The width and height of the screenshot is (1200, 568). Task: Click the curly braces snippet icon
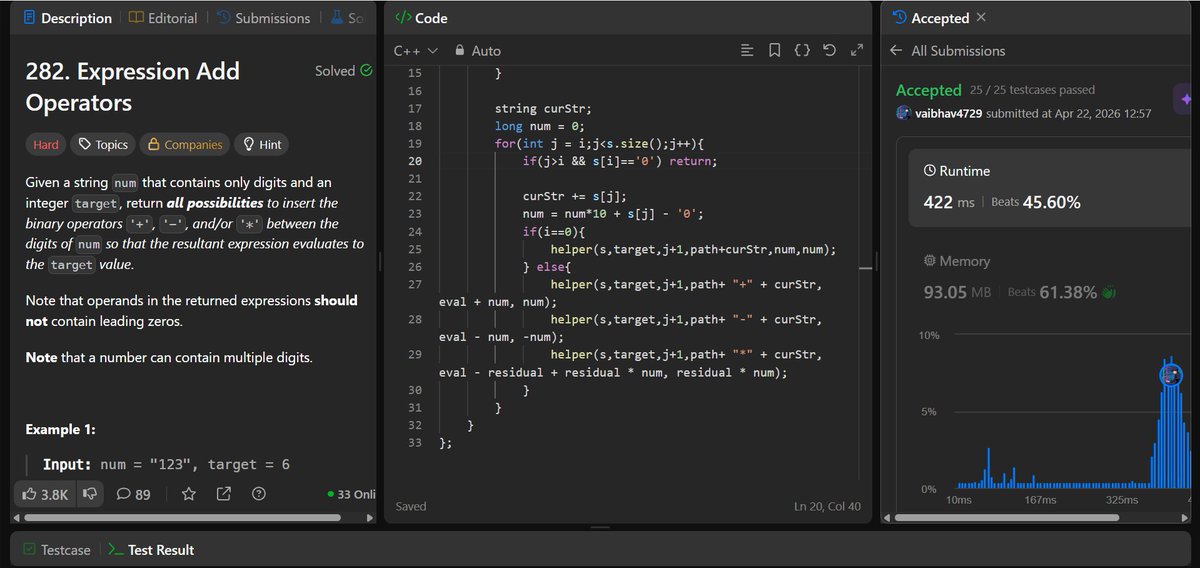[802, 50]
